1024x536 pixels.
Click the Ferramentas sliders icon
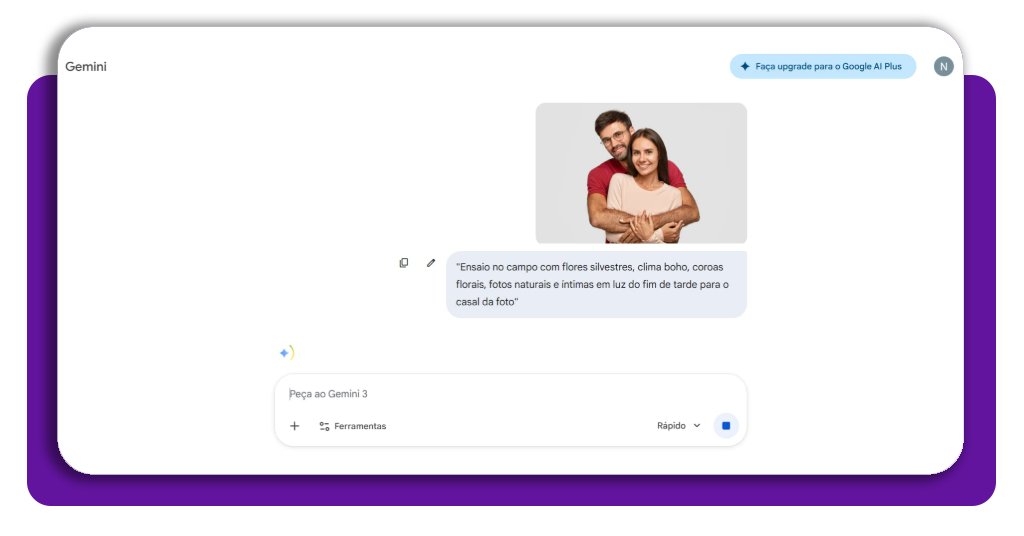click(x=324, y=426)
